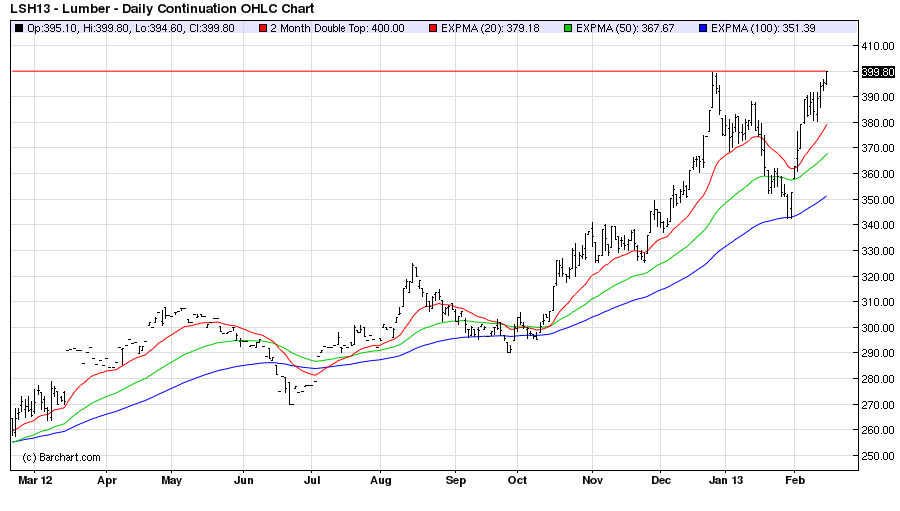Click the green EXPMA (50) legend swatch

click(x=568, y=28)
